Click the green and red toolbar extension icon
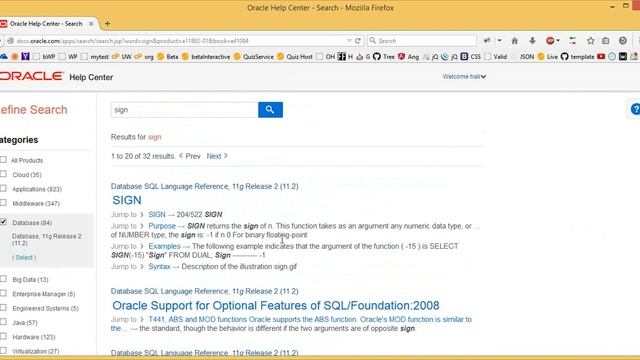The height and width of the screenshot is (360, 640). coord(573,41)
